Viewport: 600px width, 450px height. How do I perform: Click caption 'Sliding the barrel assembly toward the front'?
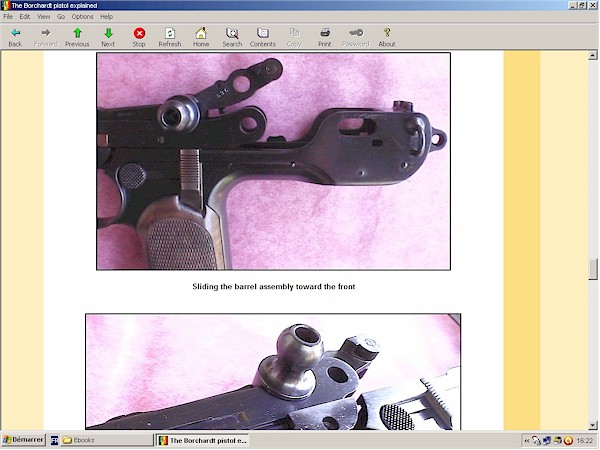[x=274, y=287]
